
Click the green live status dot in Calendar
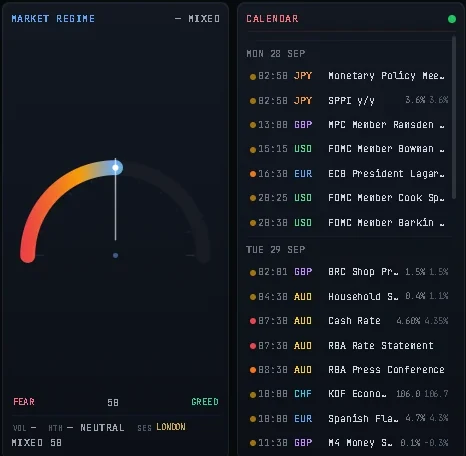point(452,19)
